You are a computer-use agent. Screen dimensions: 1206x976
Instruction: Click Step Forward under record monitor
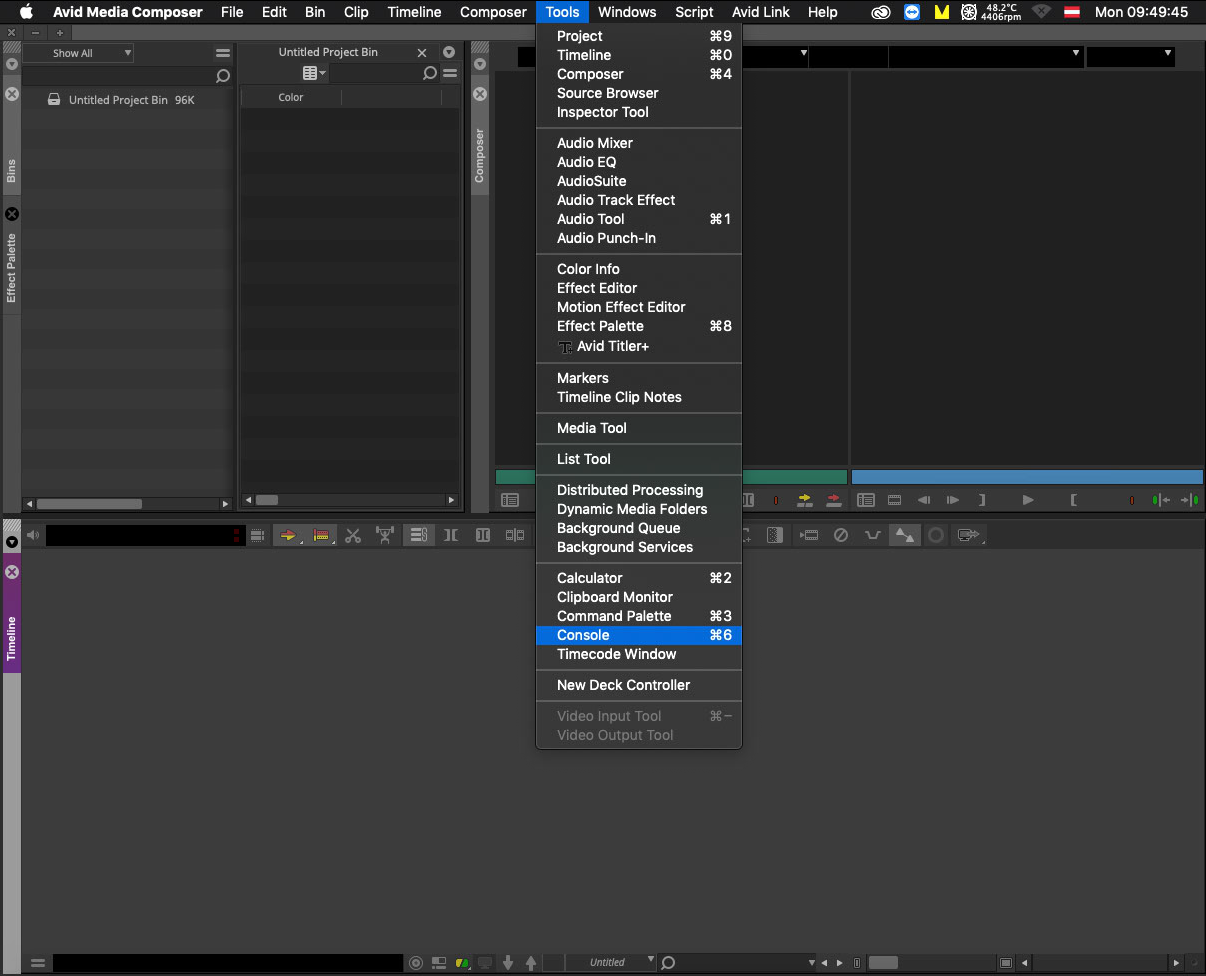953,500
